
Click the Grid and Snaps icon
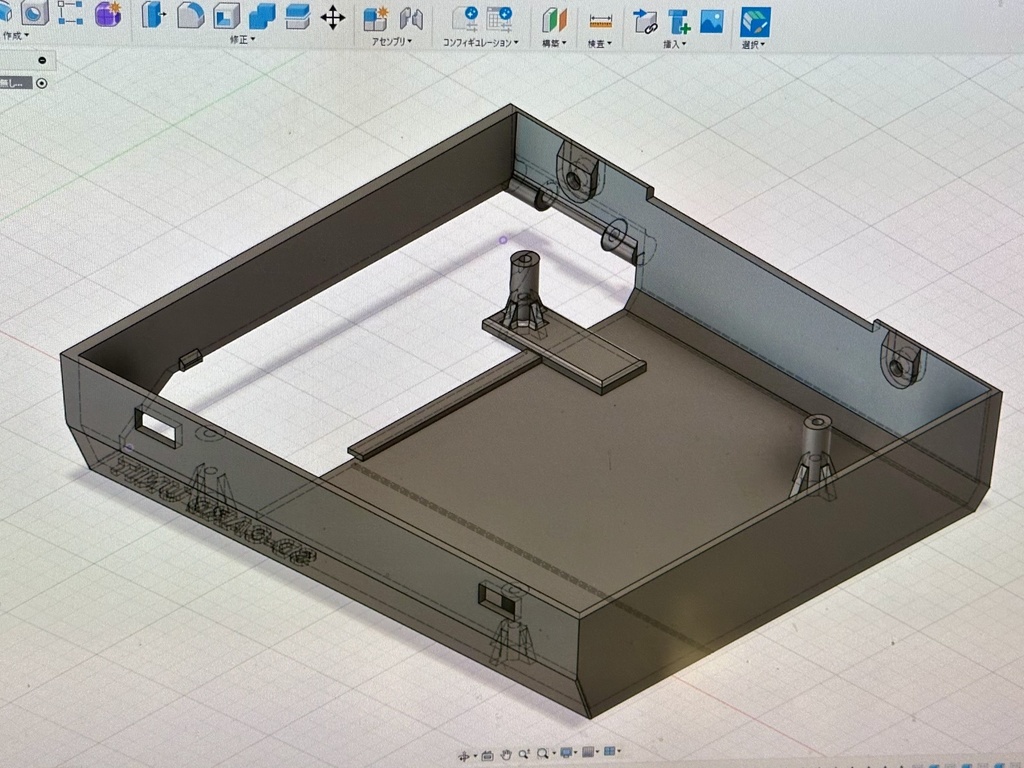588,752
